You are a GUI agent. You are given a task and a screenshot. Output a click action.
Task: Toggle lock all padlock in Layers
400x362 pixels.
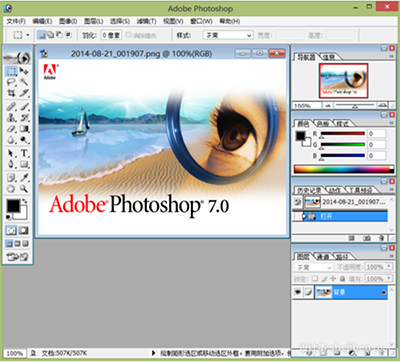(x=342, y=278)
